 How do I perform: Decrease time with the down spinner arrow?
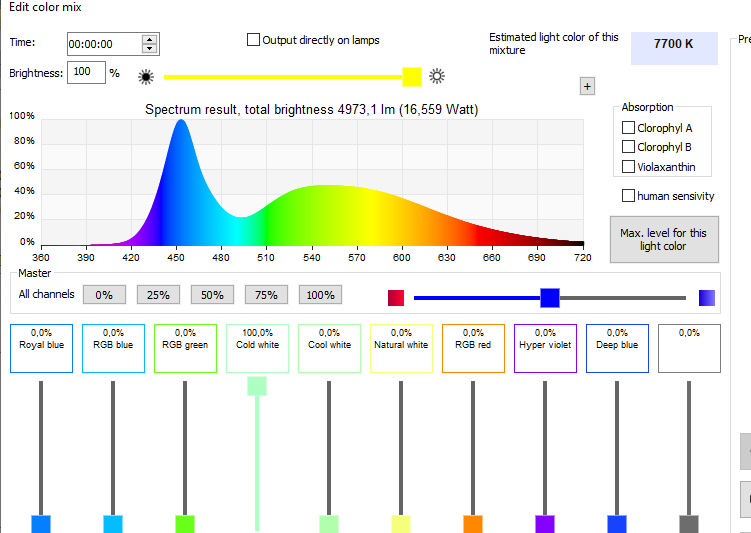coord(150,48)
